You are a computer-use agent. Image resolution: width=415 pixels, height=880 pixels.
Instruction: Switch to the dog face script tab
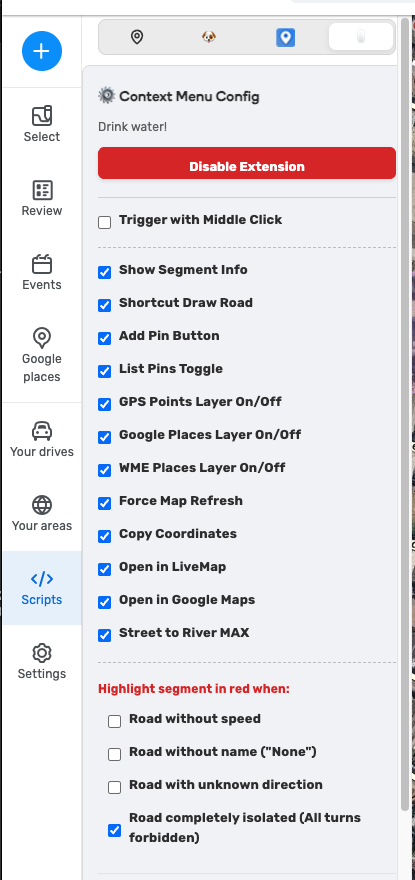209,37
